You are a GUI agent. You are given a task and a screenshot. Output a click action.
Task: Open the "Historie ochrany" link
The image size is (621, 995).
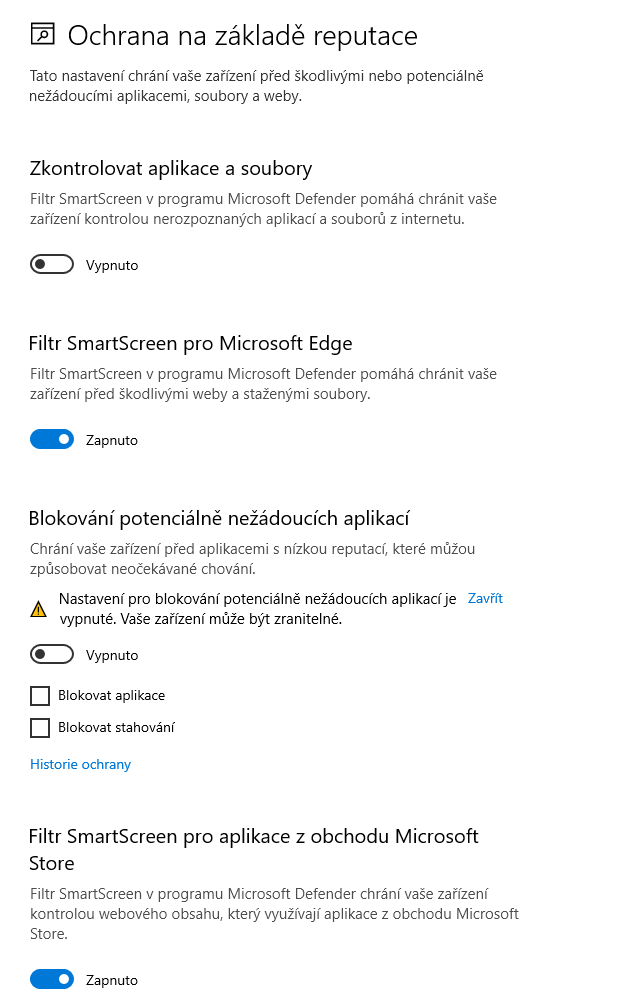[80, 765]
